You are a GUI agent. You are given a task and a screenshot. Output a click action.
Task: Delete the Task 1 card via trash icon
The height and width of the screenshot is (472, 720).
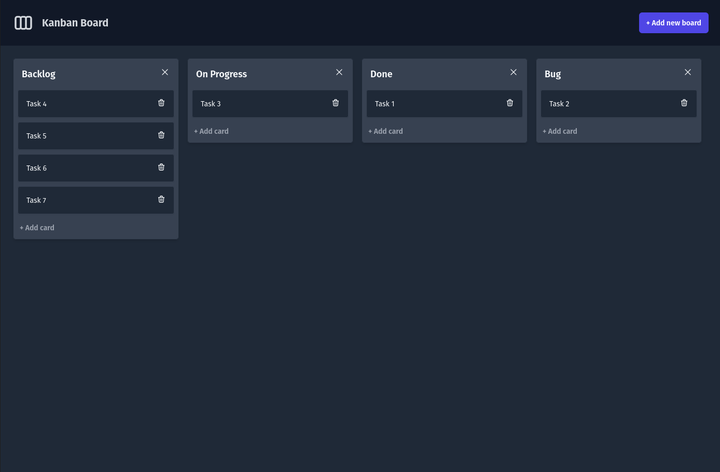click(510, 103)
